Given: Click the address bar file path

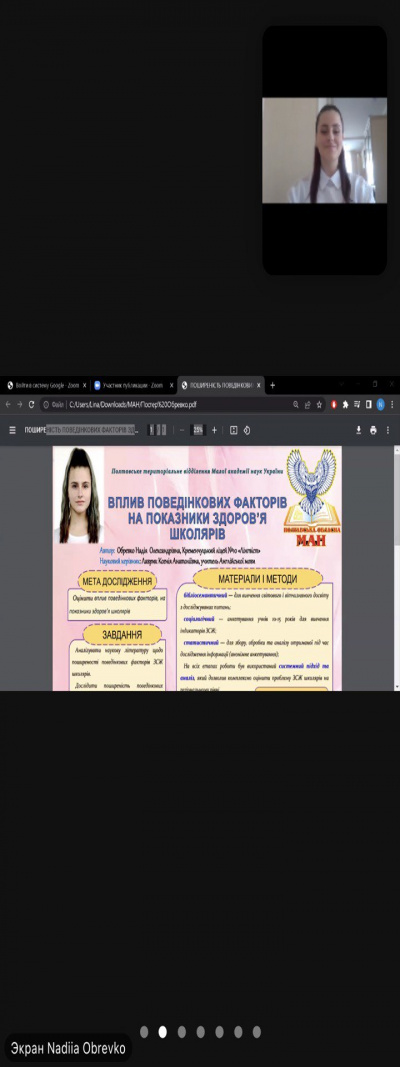Looking at the screenshot, I should 133,404.
